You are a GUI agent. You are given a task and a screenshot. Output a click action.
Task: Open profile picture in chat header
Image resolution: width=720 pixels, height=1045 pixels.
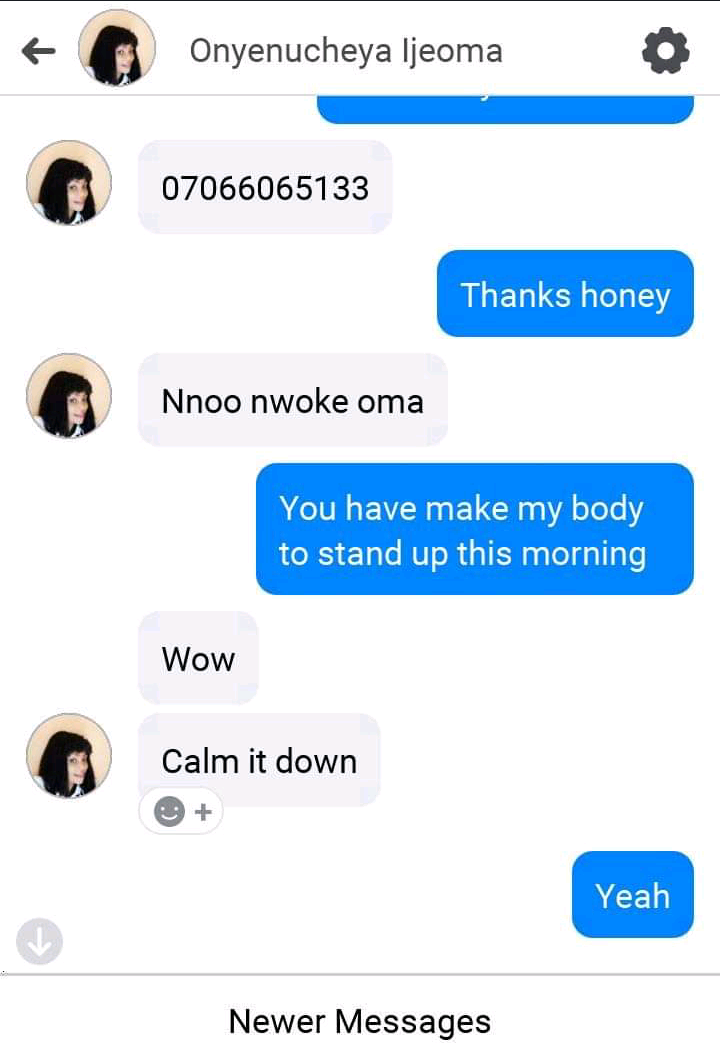(117, 48)
